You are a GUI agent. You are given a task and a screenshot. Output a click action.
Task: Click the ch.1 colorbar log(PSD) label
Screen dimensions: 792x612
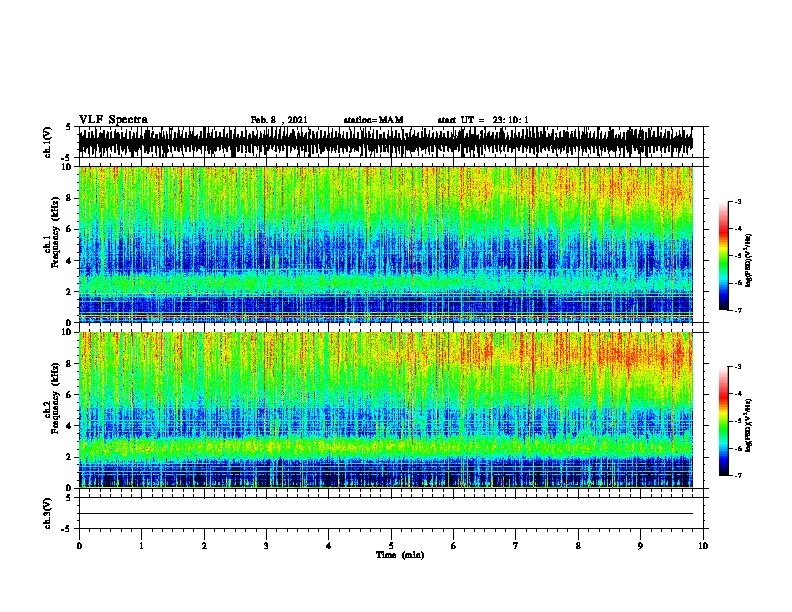[749, 260]
